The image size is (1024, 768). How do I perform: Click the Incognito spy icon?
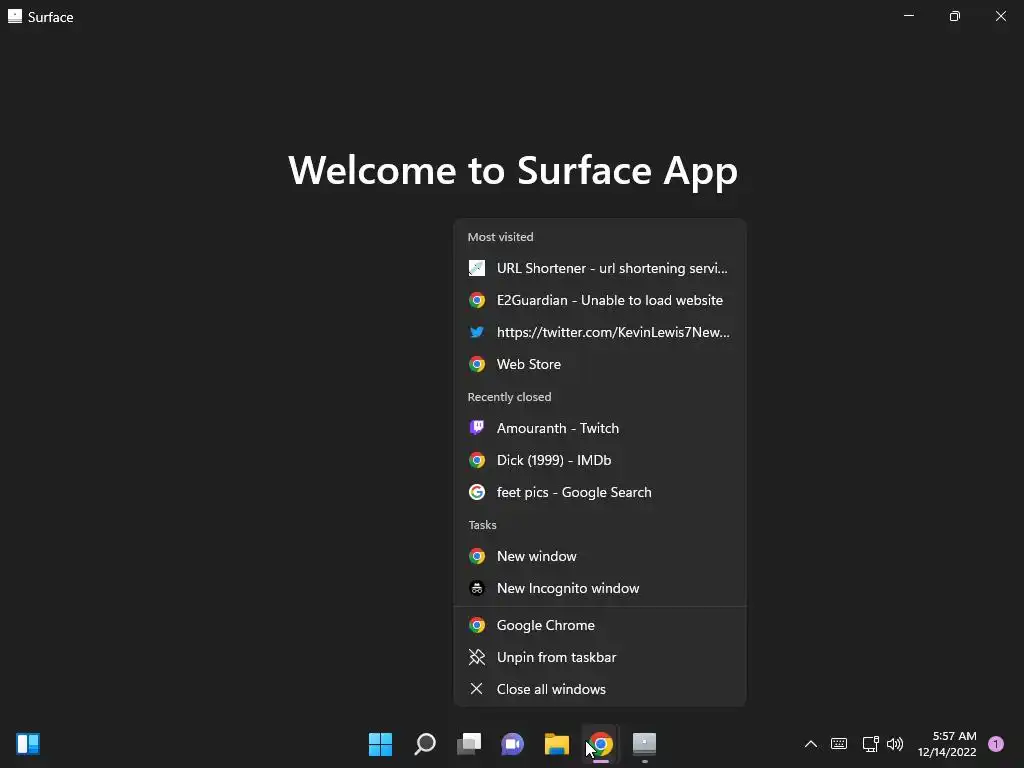(477, 588)
